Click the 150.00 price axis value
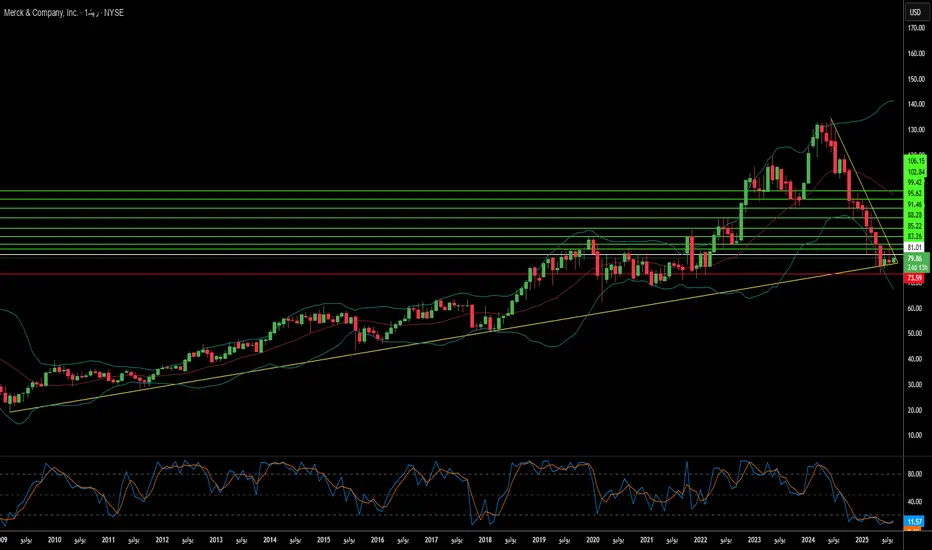 coord(916,79)
